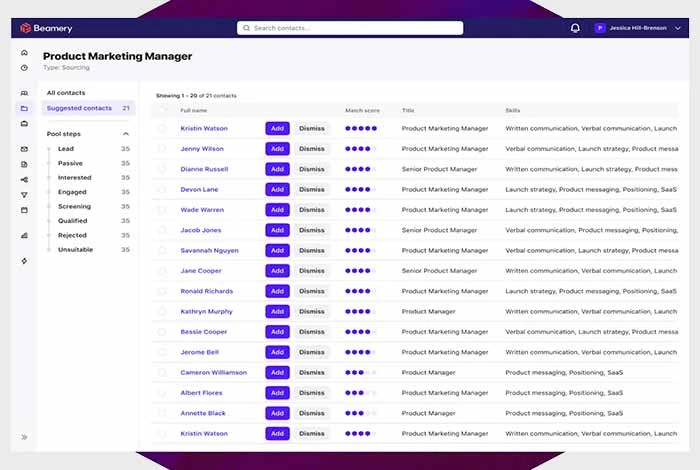The image size is (700, 470).
Task: Go to Home via sidebar house icon
Action: pos(24,53)
